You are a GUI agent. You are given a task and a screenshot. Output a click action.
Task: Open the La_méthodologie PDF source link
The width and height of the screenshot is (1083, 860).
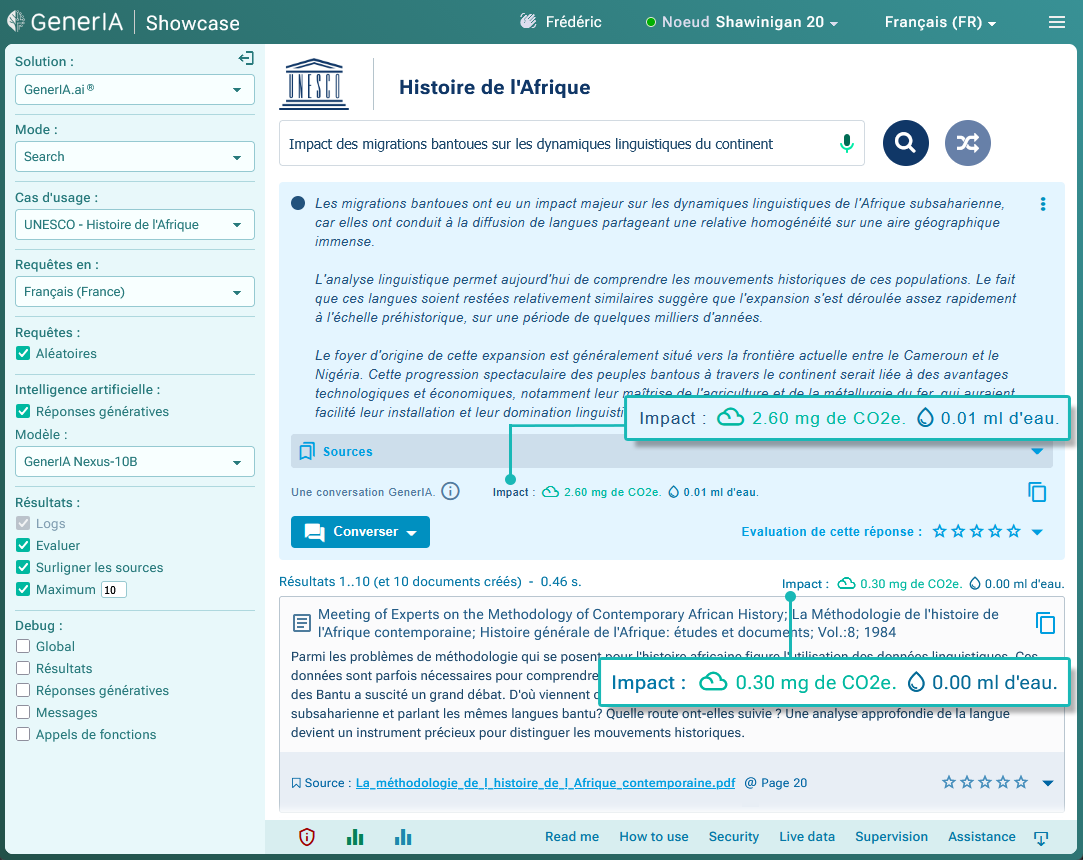coord(546,783)
